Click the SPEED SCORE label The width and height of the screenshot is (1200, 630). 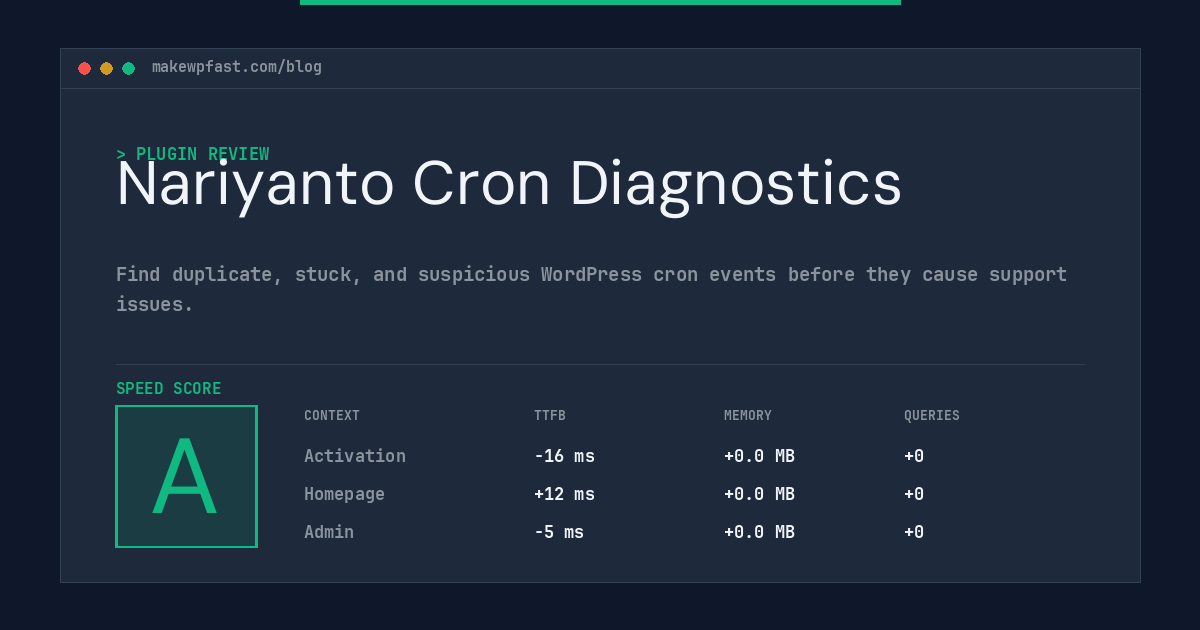[x=169, y=389]
